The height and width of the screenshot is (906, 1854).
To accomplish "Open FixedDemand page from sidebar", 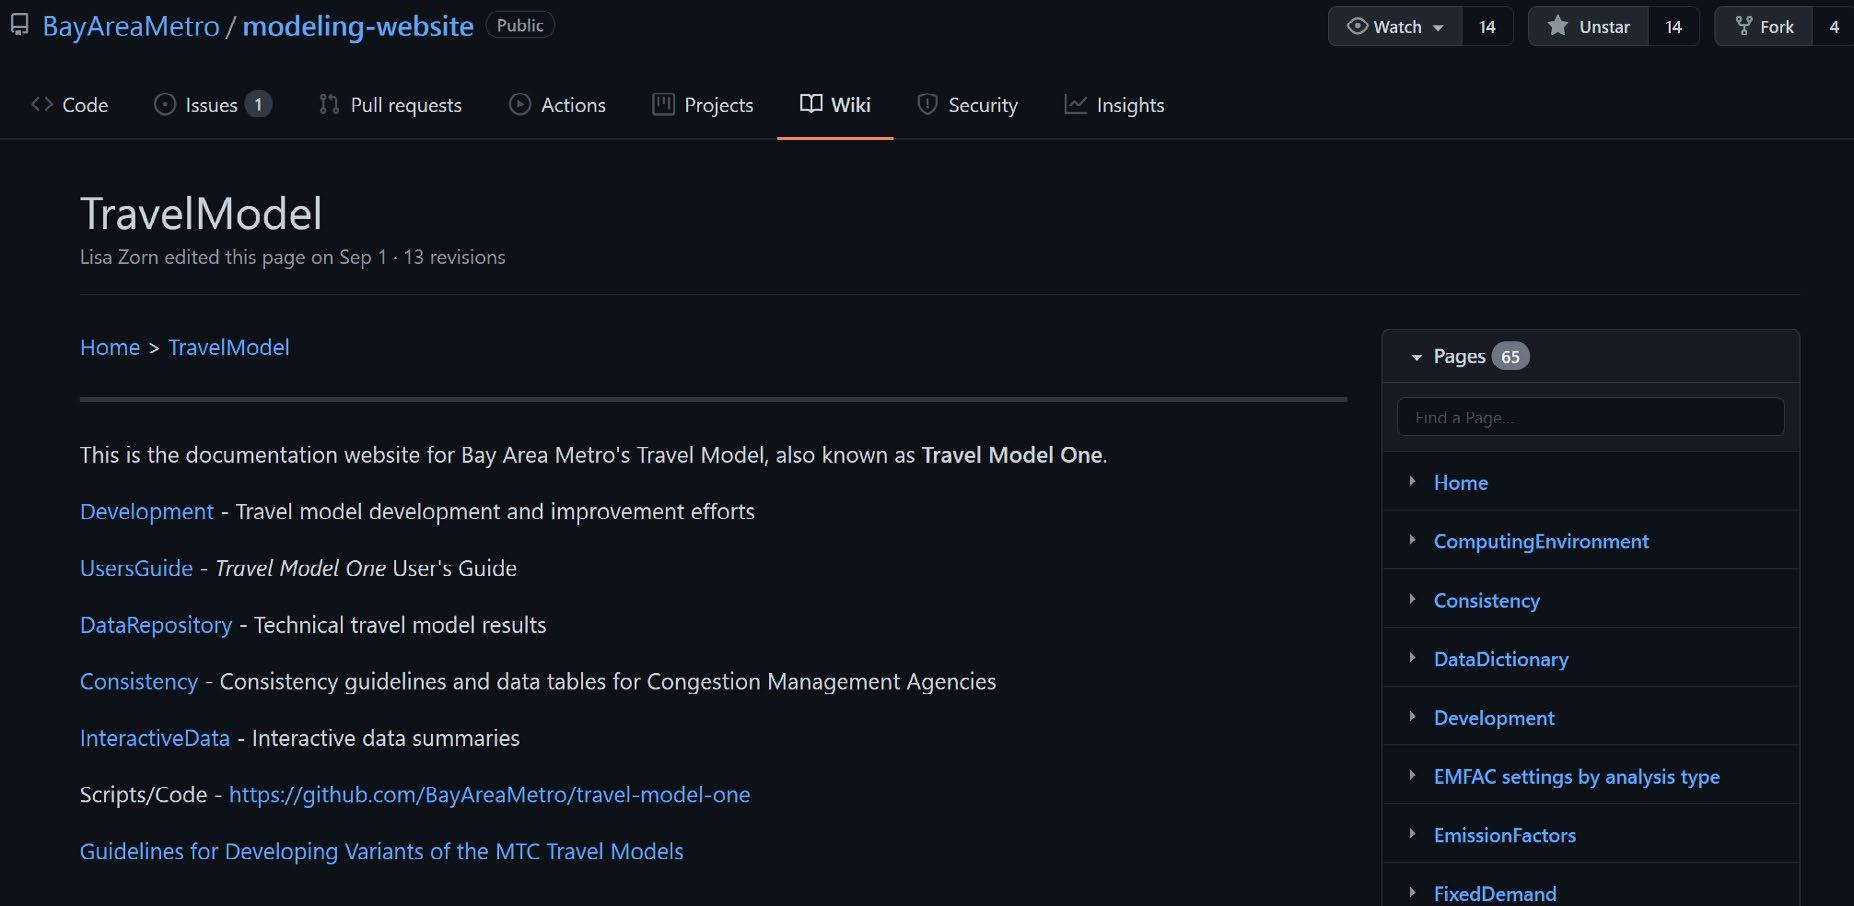I will [1495, 894].
